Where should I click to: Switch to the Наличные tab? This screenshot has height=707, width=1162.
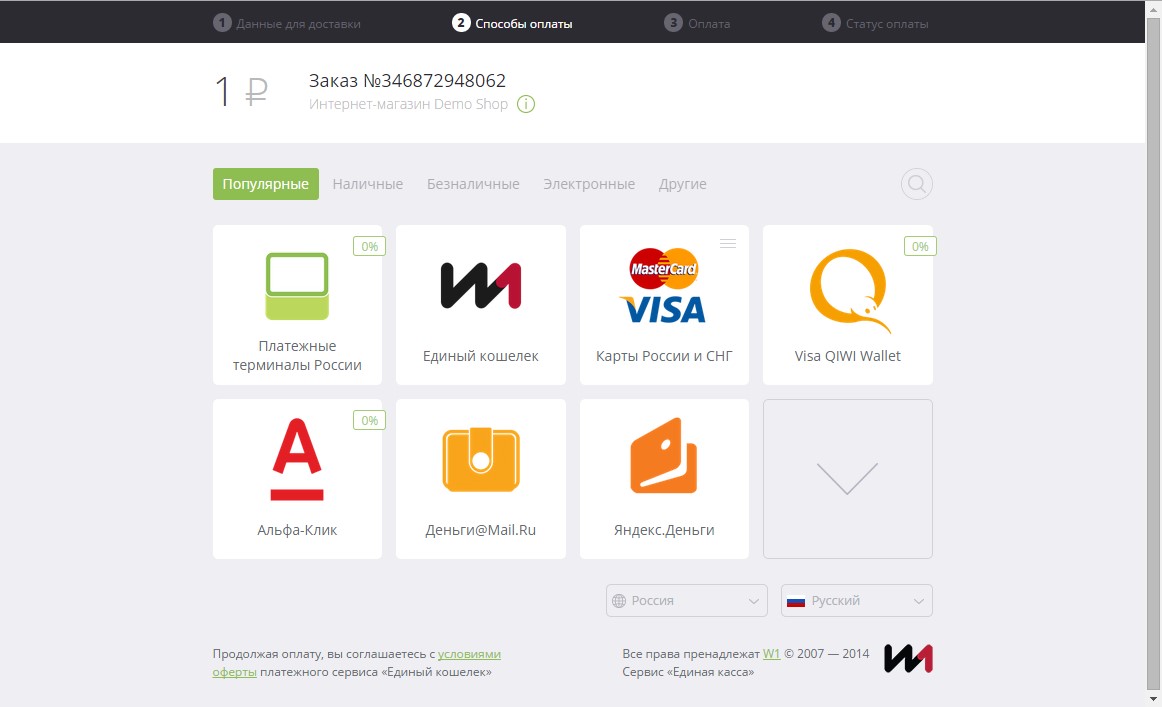[x=368, y=184]
